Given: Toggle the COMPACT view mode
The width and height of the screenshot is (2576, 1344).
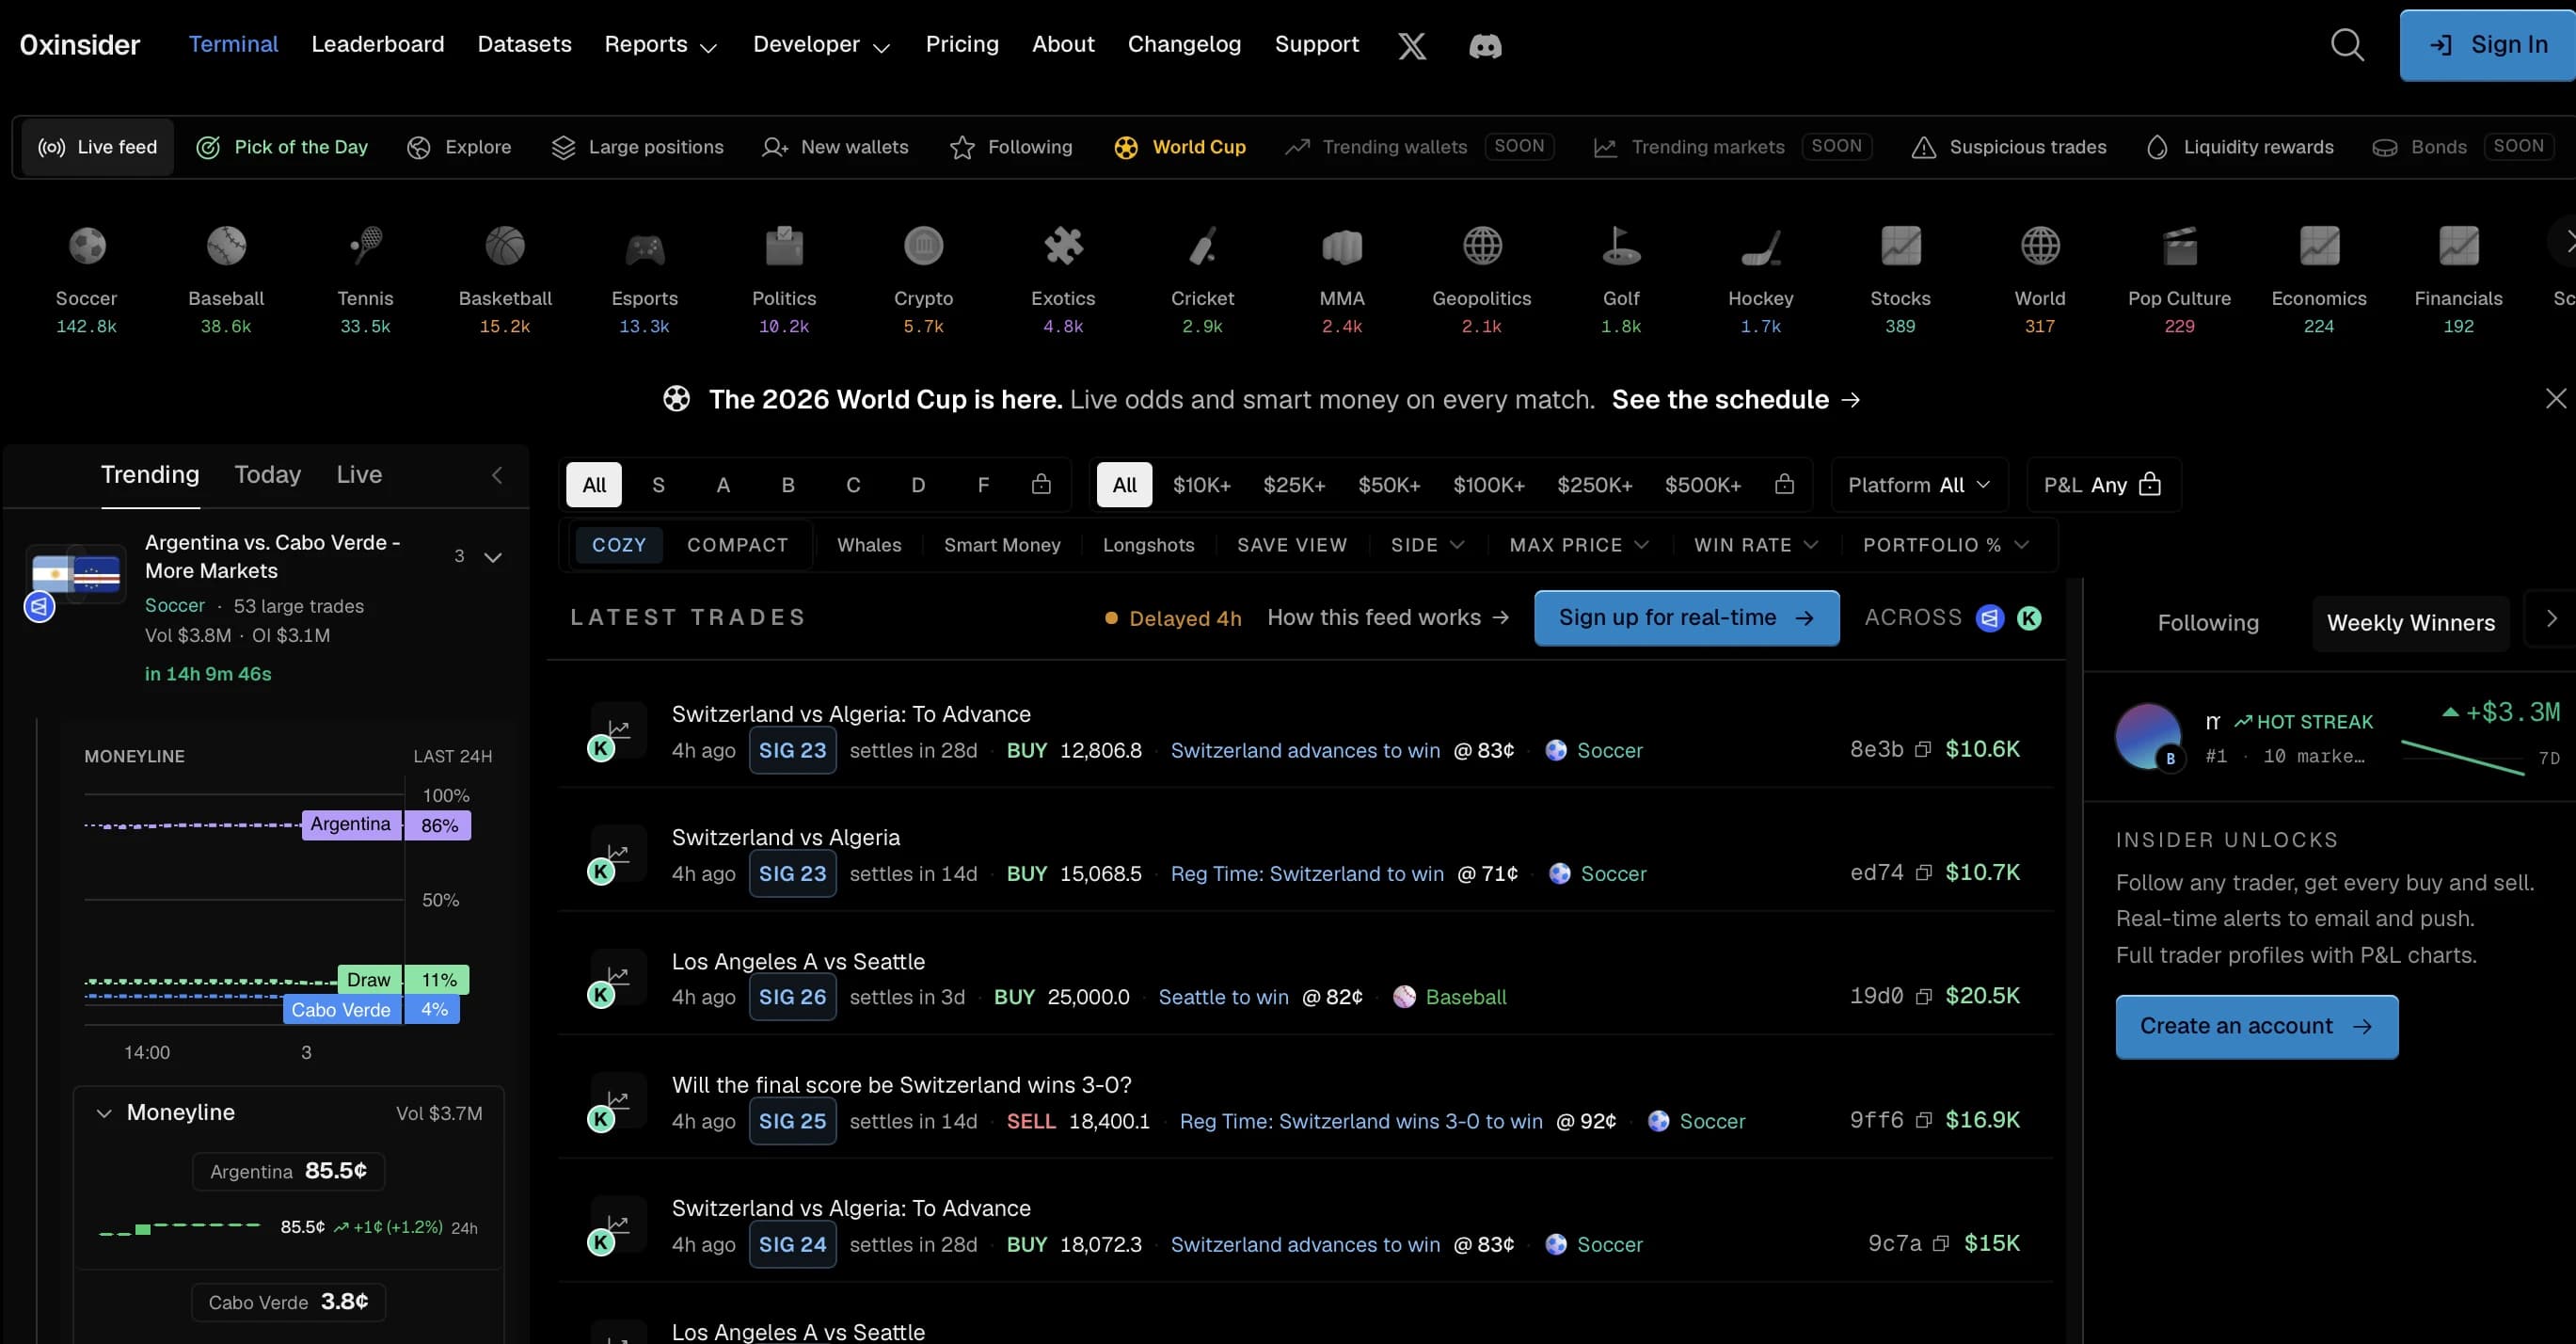Looking at the screenshot, I should pyautogui.click(x=737, y=545).
